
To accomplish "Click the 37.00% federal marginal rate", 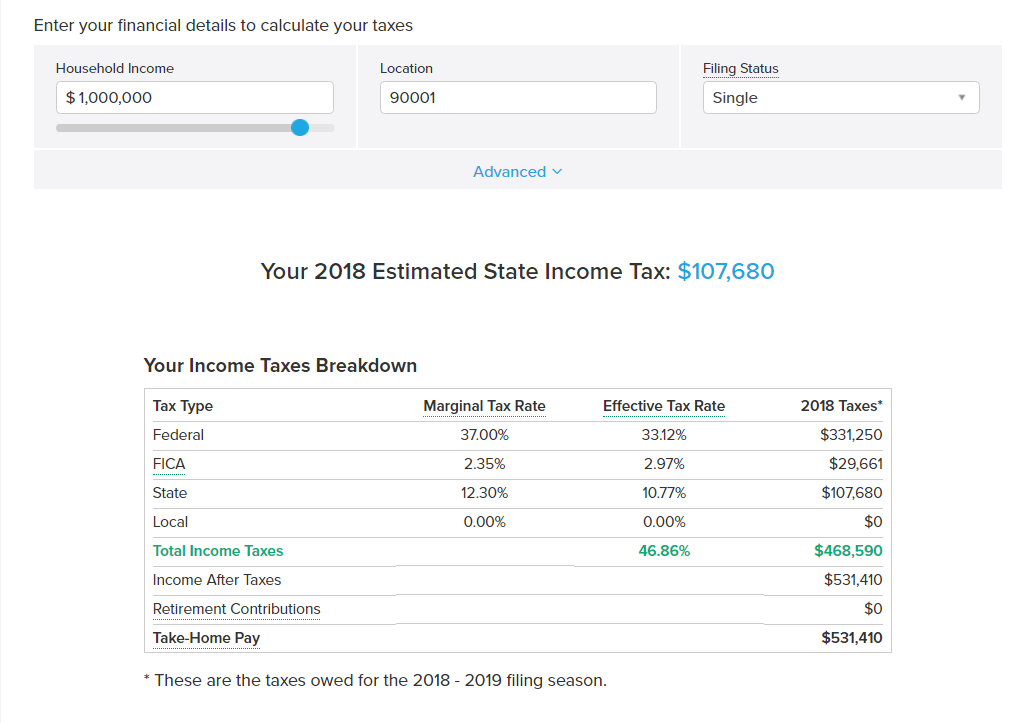I will click(x=485, y=435).
